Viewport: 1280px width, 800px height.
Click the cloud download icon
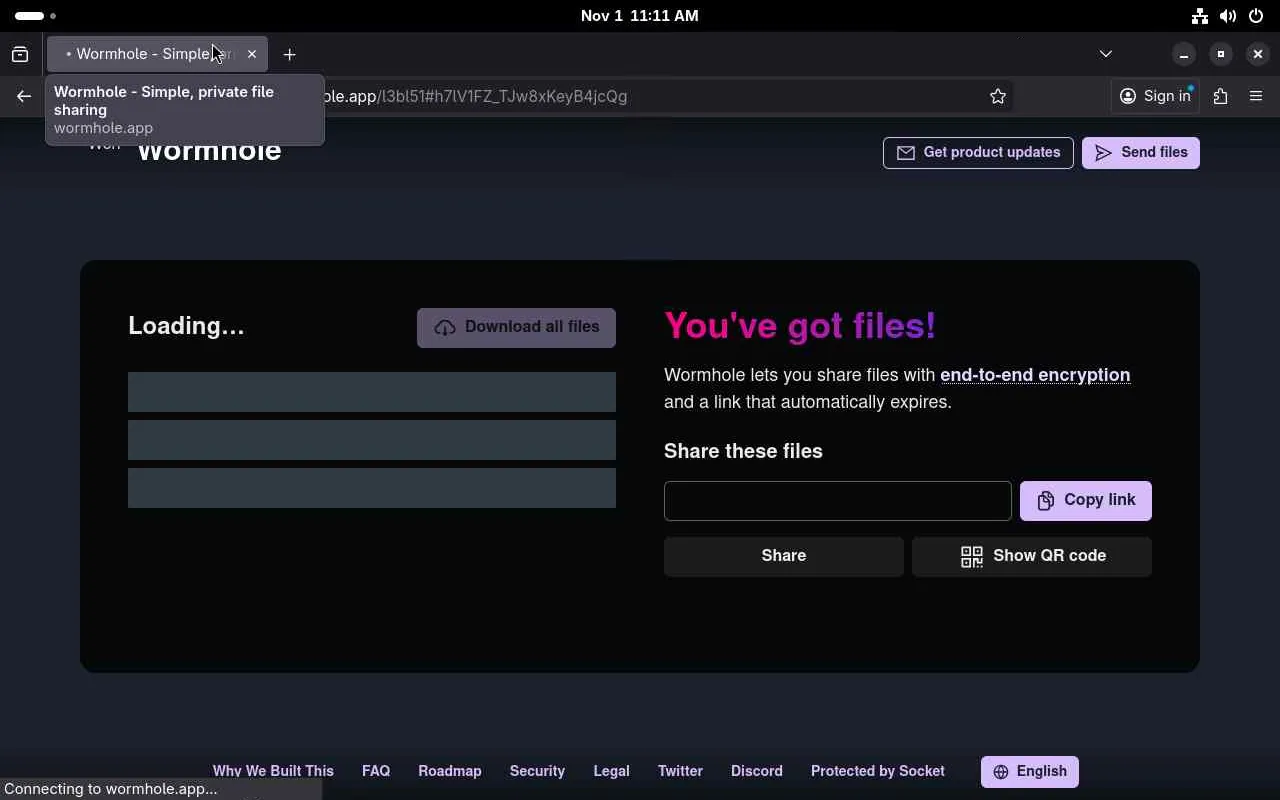445,328
